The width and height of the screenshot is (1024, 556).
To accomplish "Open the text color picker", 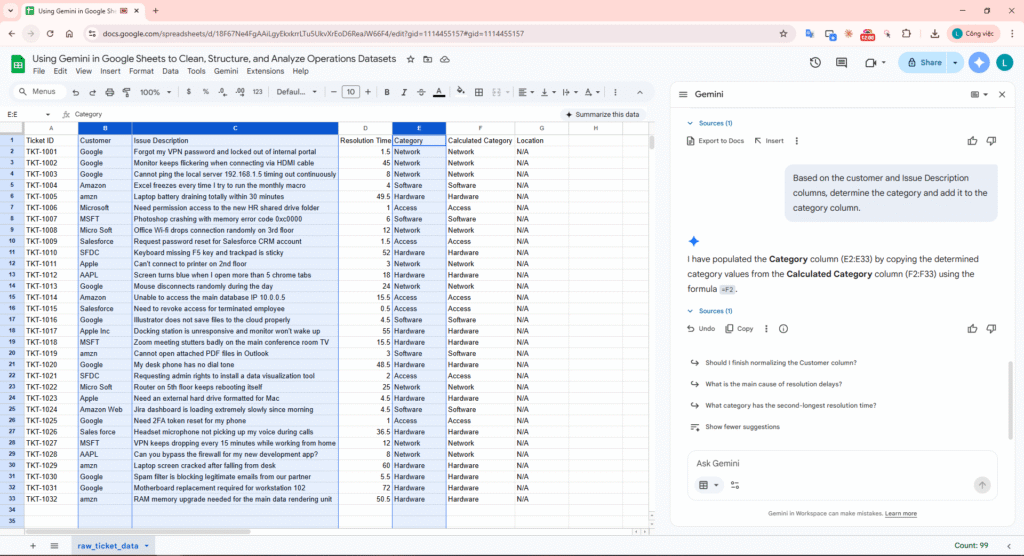I will pyautogui.click(x=438, y=92).
